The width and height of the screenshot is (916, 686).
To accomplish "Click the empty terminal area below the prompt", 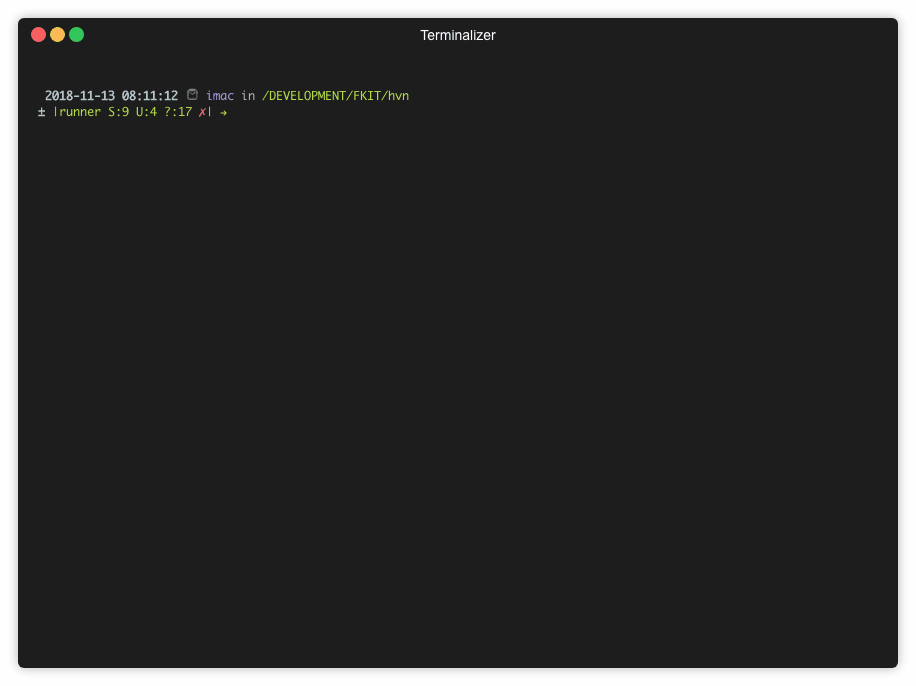I will coord(457,400).
